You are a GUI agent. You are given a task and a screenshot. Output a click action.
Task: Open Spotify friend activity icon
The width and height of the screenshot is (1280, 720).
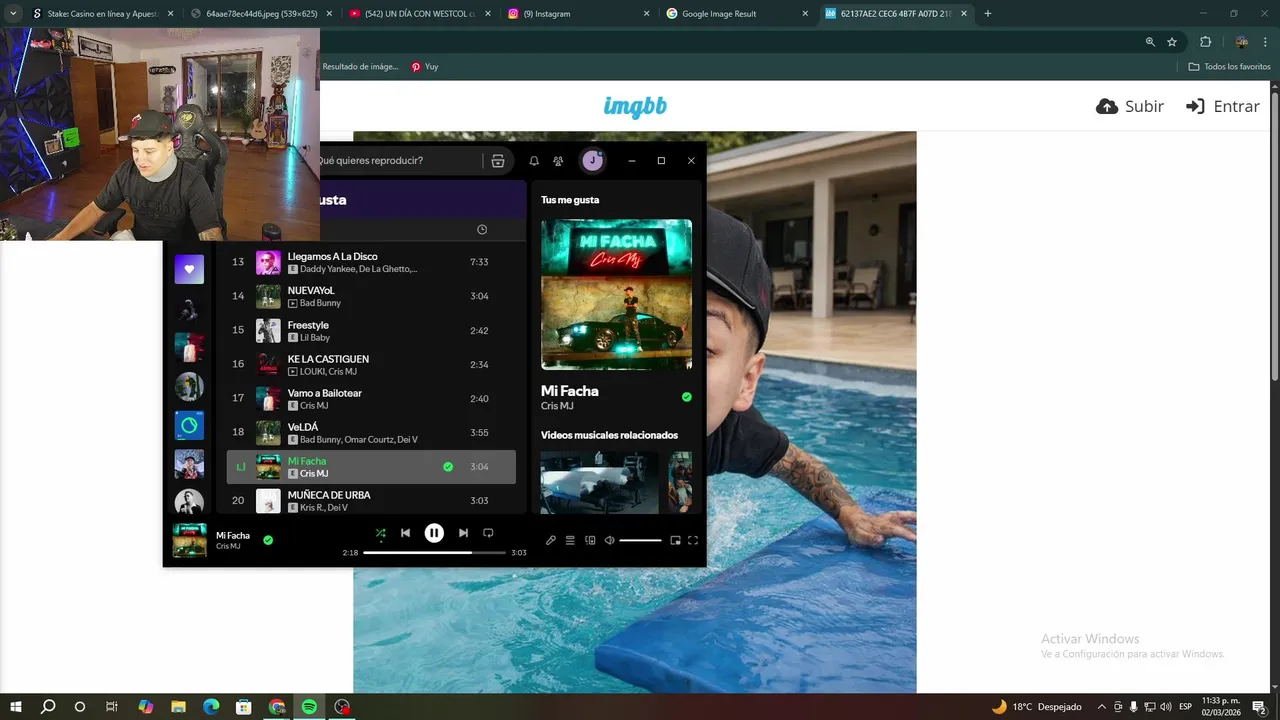[558, 161]
